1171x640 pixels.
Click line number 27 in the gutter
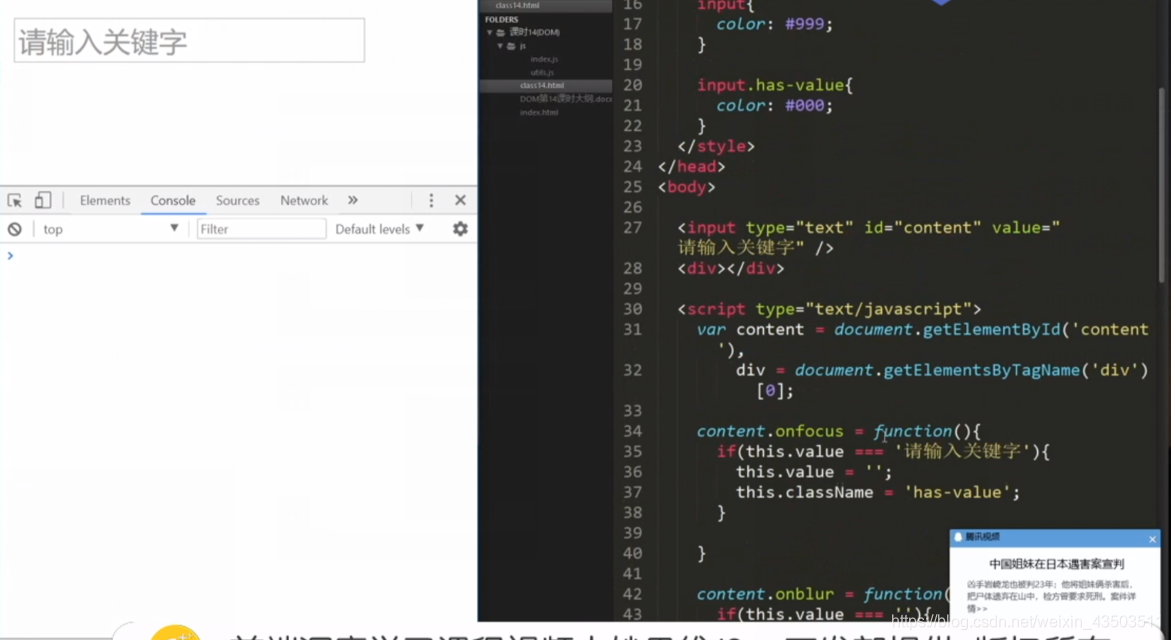point(633,228)
